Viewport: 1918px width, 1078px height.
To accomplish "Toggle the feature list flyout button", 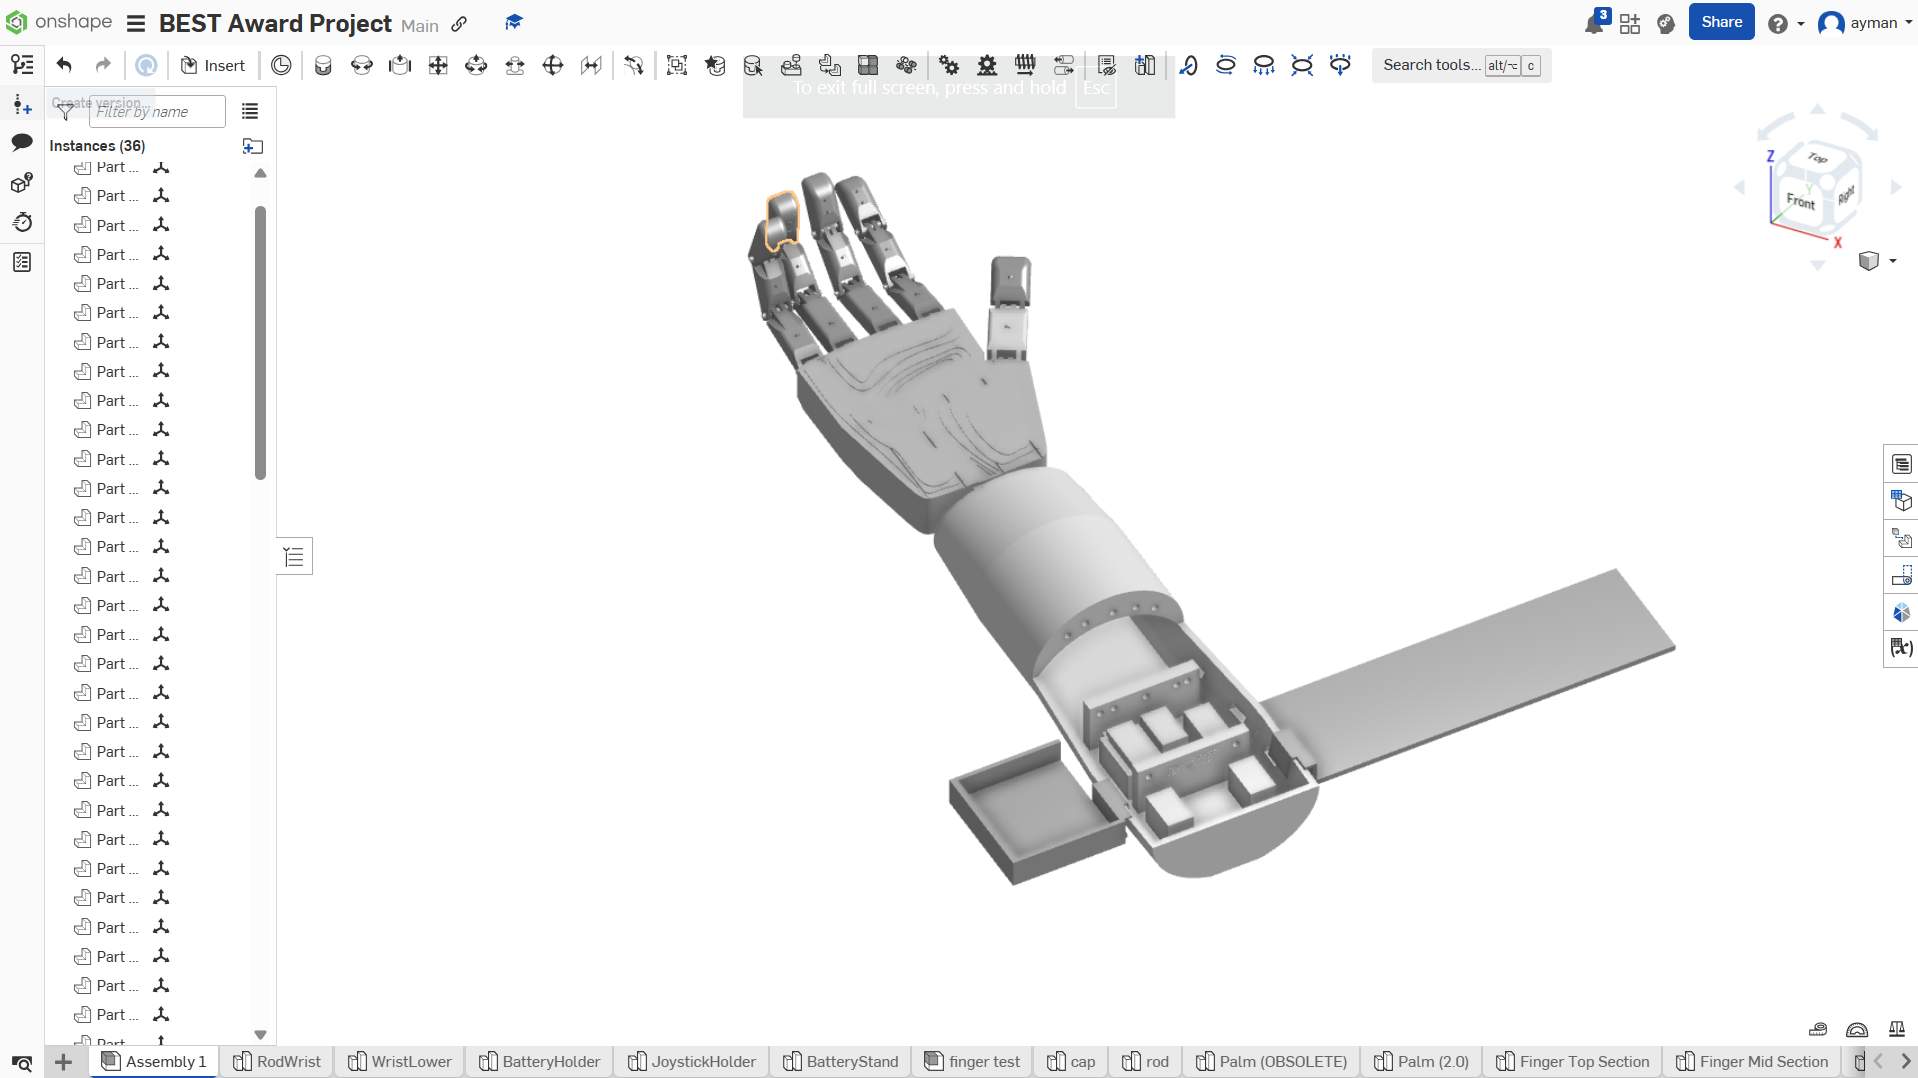I will coord(294,556).
